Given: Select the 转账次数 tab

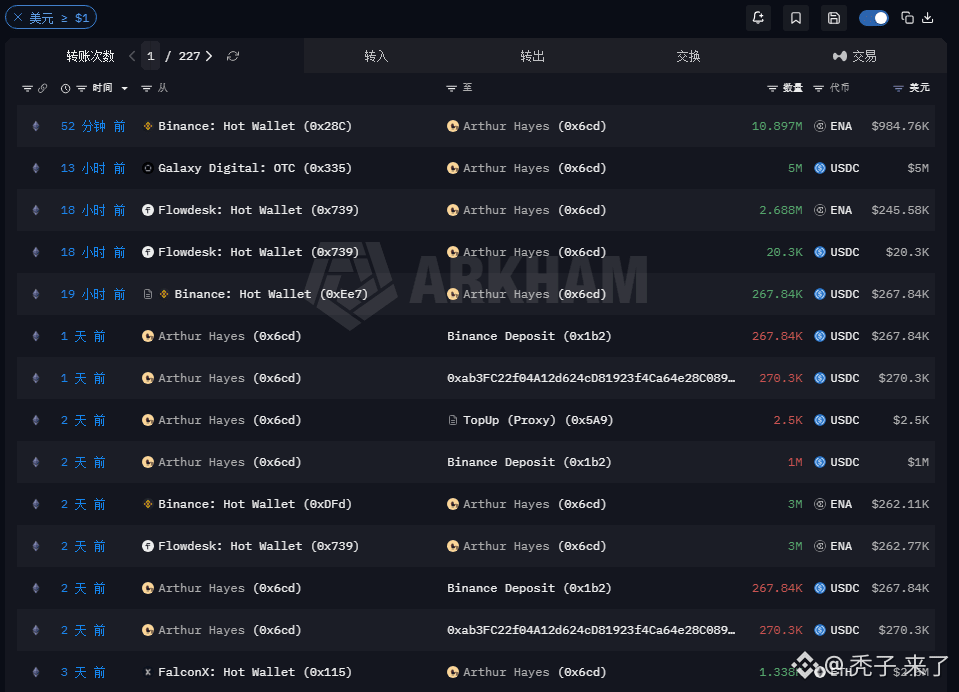Looking at the screenshot, I should tap(91, 56).
